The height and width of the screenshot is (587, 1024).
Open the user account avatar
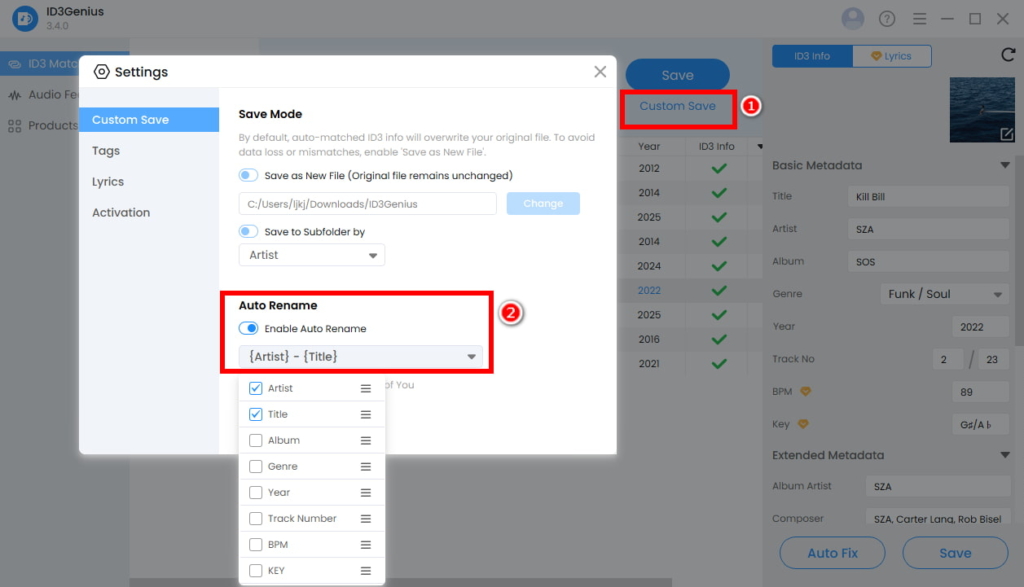tap(852, 17)
